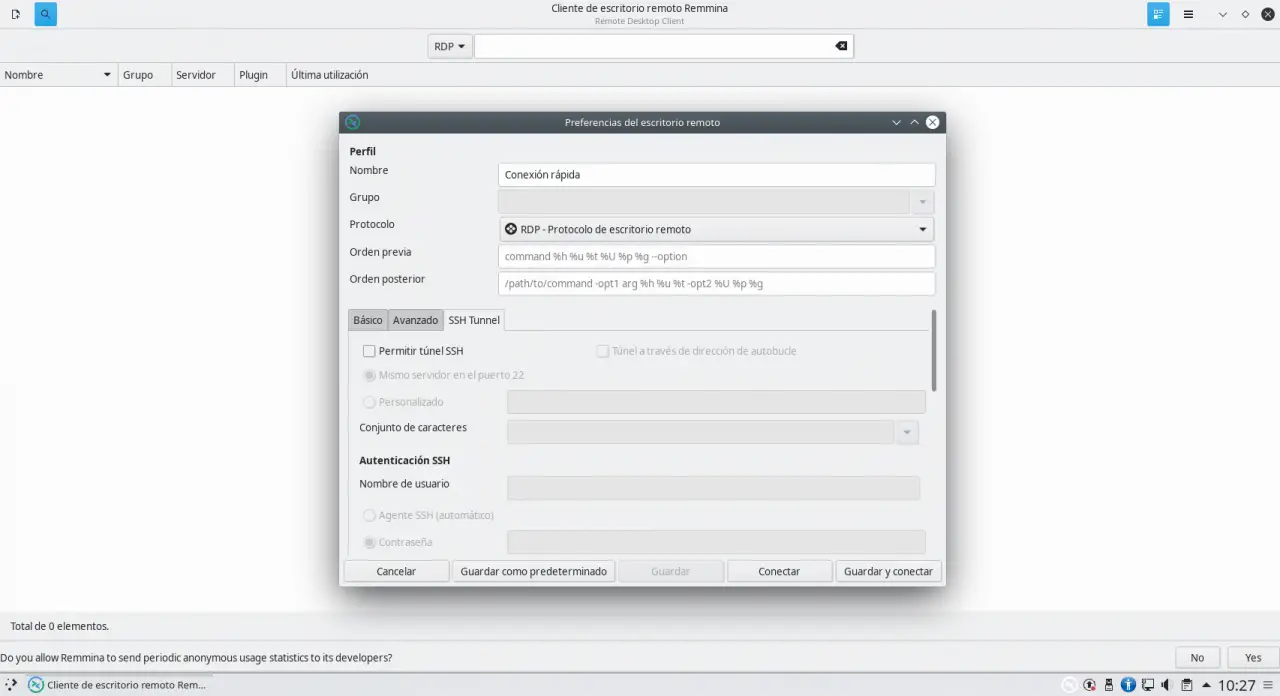Image resolution: width=1280 pixels, height=696 pixels.
Task: Open the Remmina hamburger menu
Action: tap(1188, 14)
